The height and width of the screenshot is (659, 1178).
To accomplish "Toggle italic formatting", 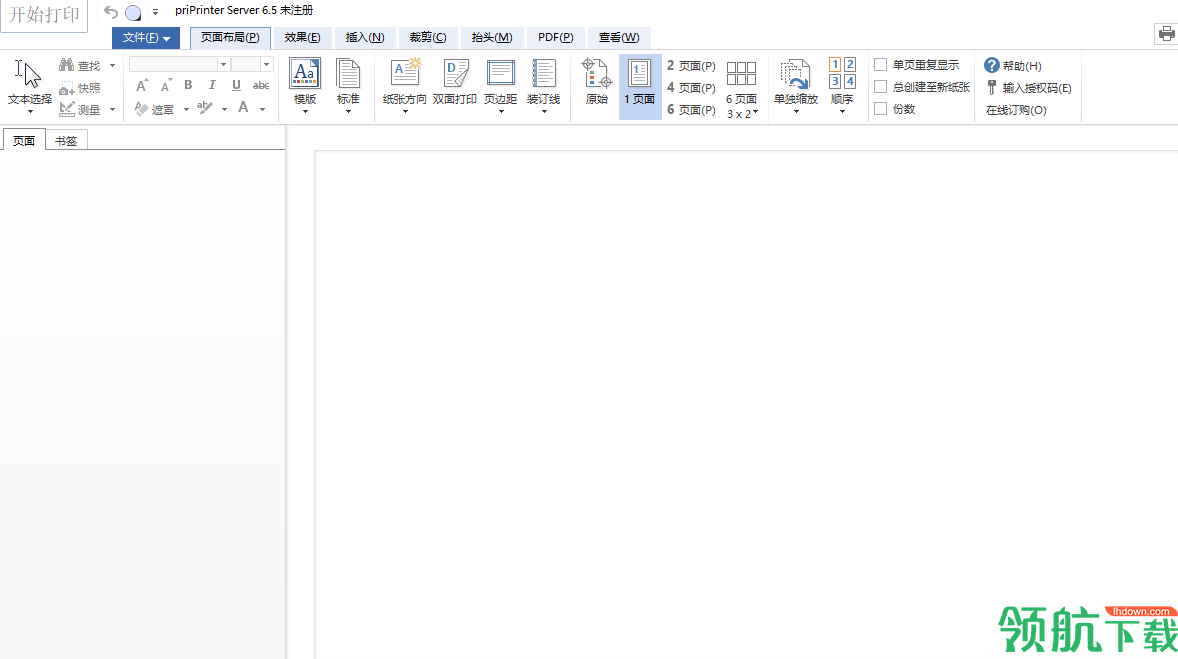I will point(212,85).
